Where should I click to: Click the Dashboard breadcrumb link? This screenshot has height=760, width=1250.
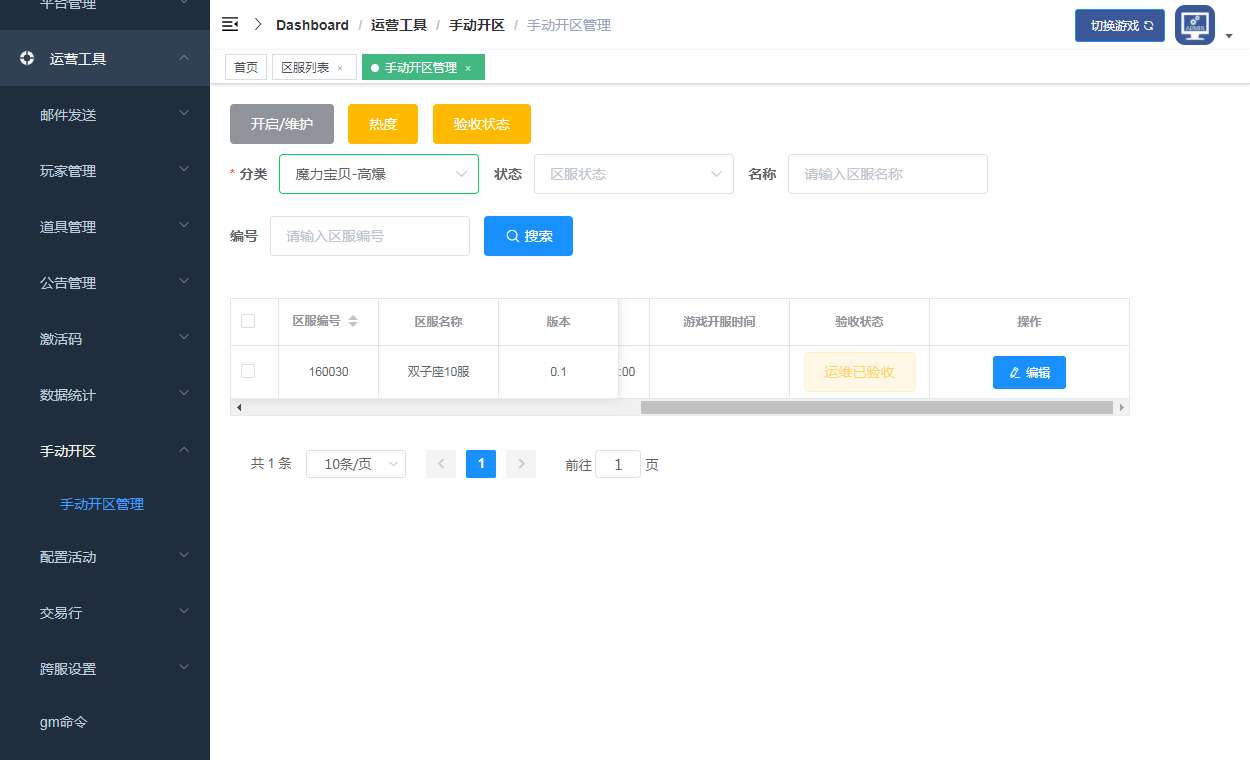click(x=311, y=24)
